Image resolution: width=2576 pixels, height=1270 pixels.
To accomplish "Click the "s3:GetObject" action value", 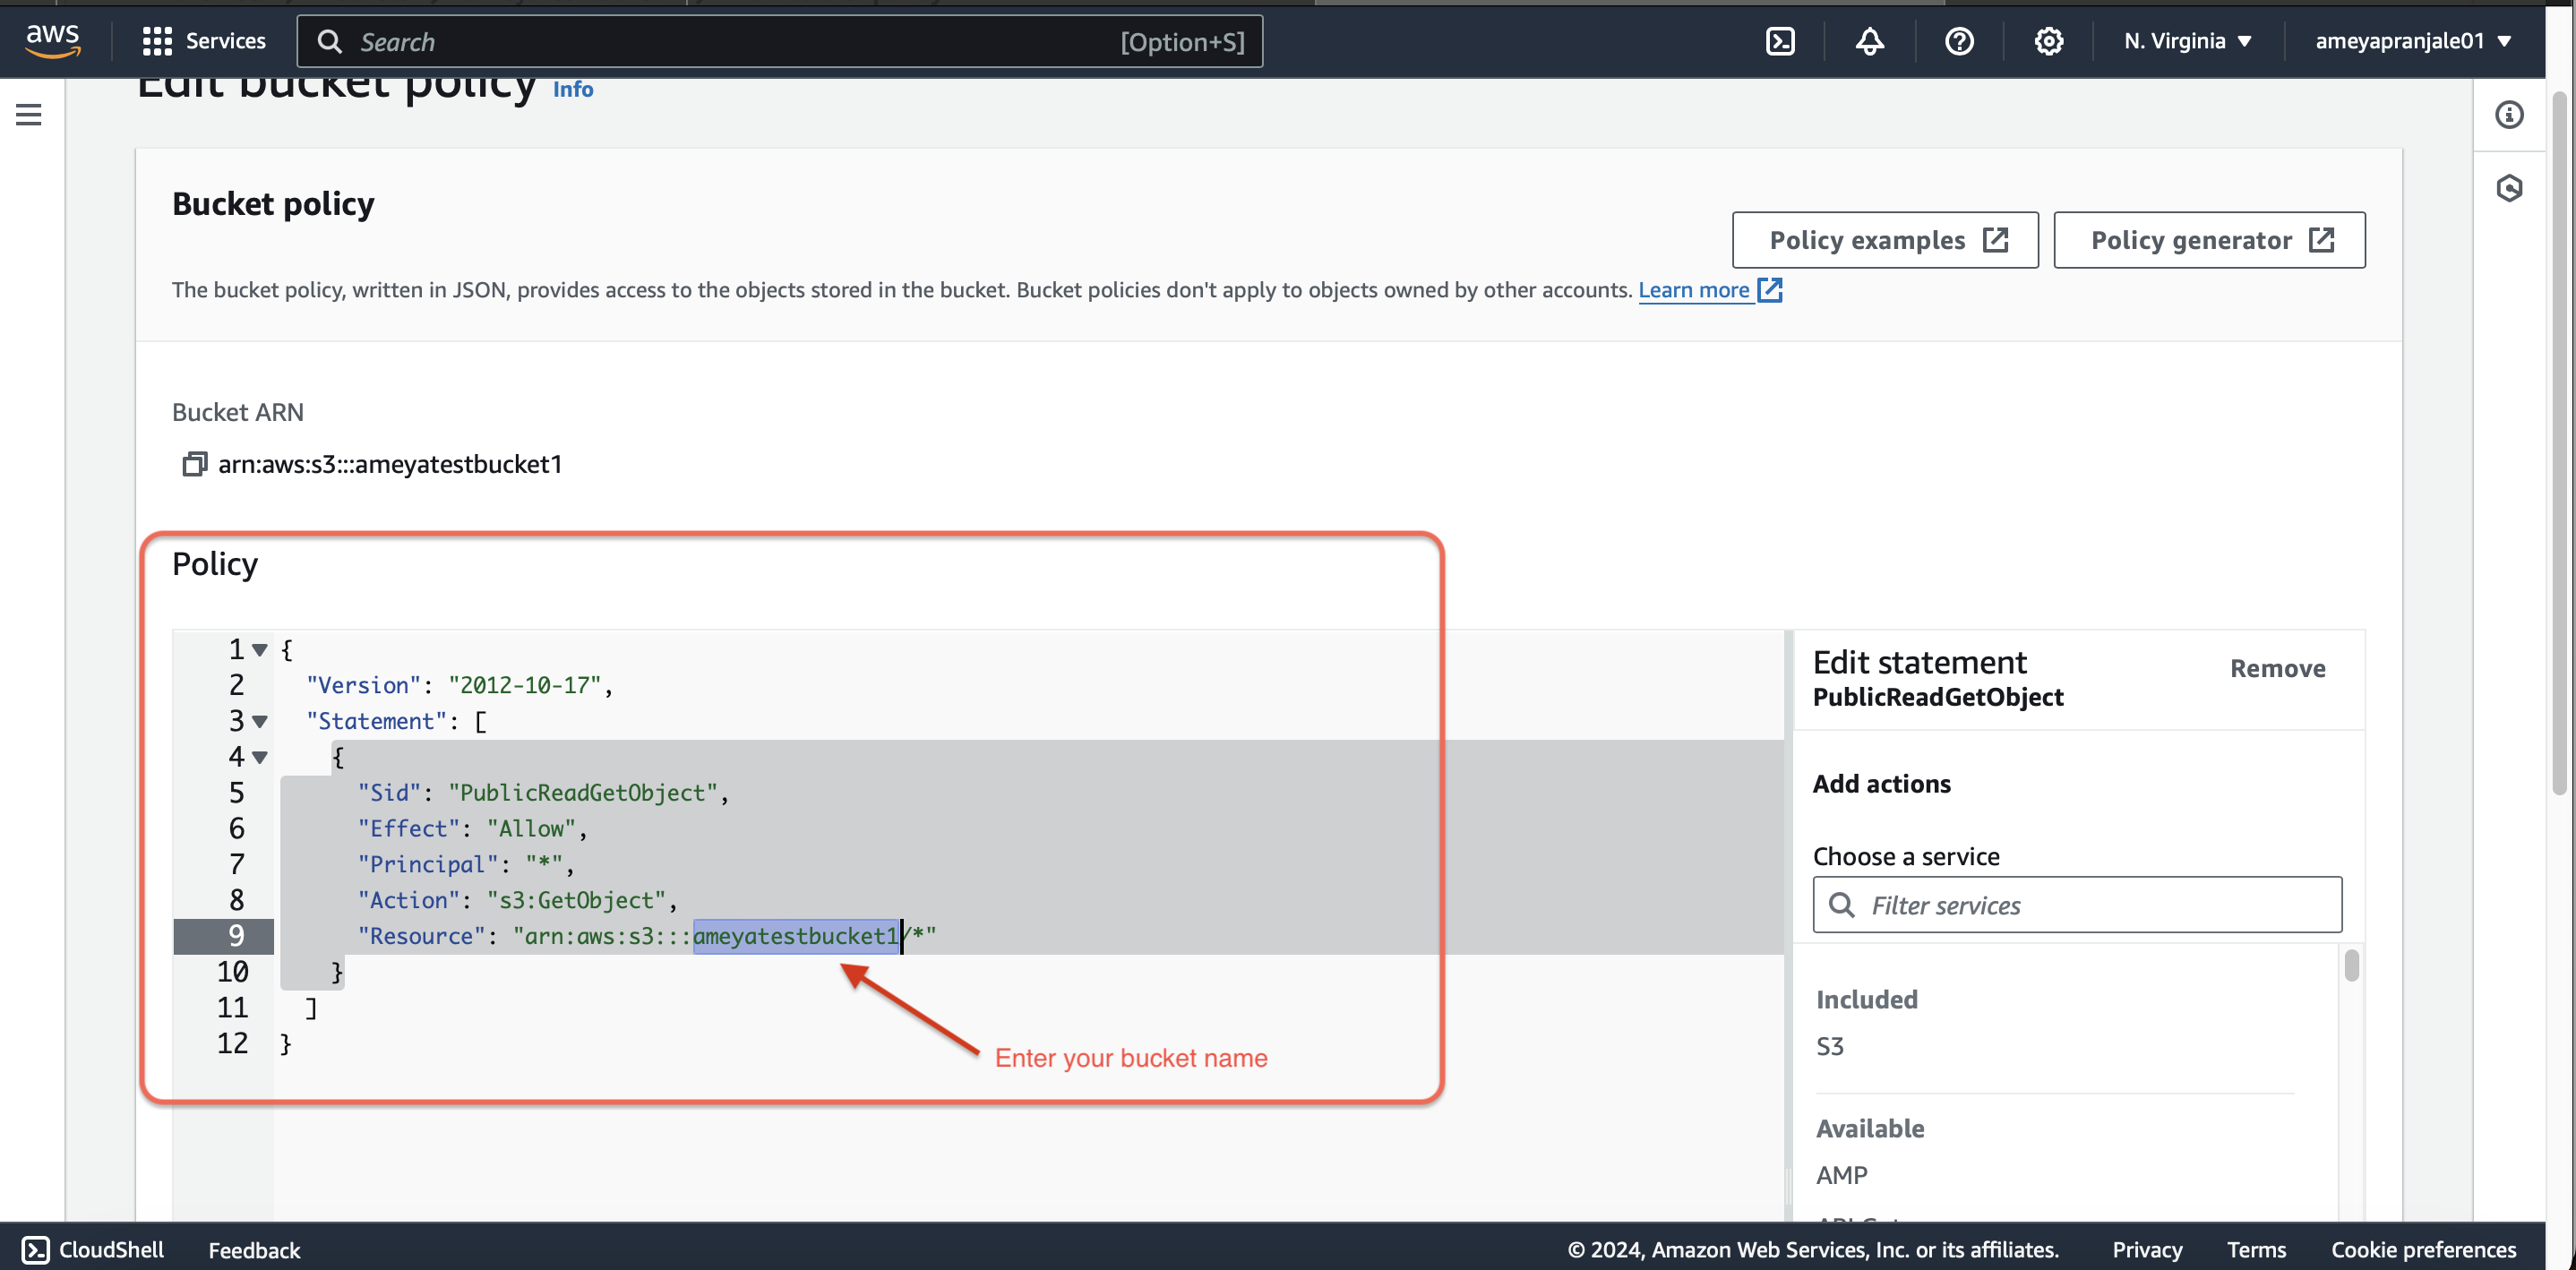I will [577, 900].
